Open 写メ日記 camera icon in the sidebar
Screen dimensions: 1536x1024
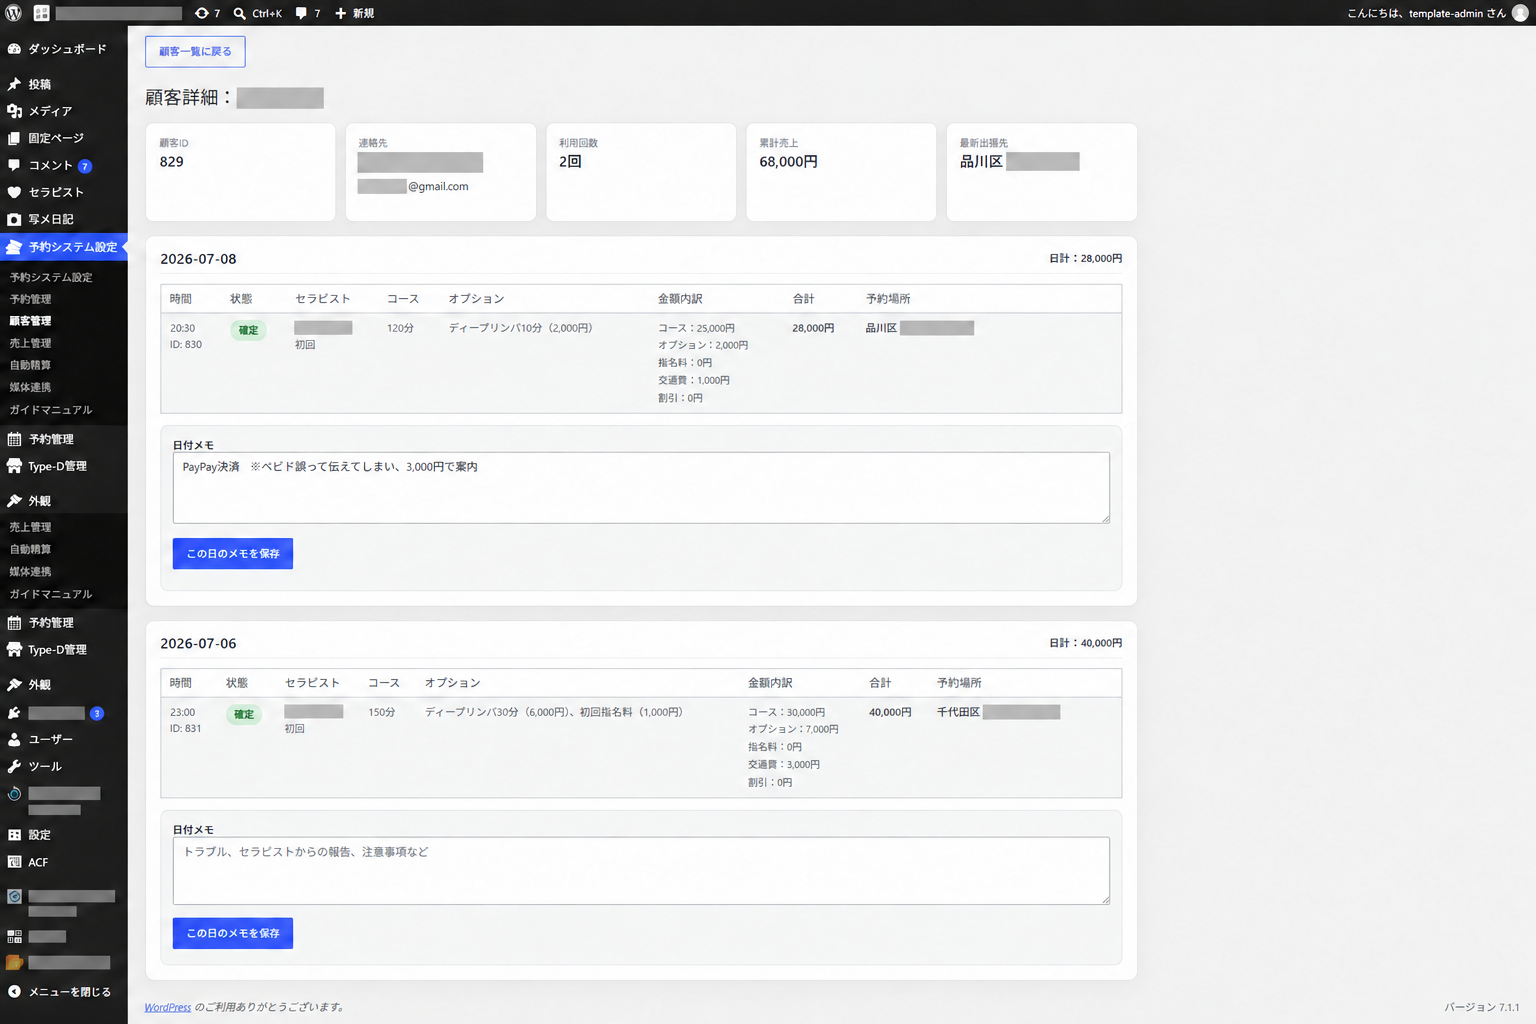[14, 219]
